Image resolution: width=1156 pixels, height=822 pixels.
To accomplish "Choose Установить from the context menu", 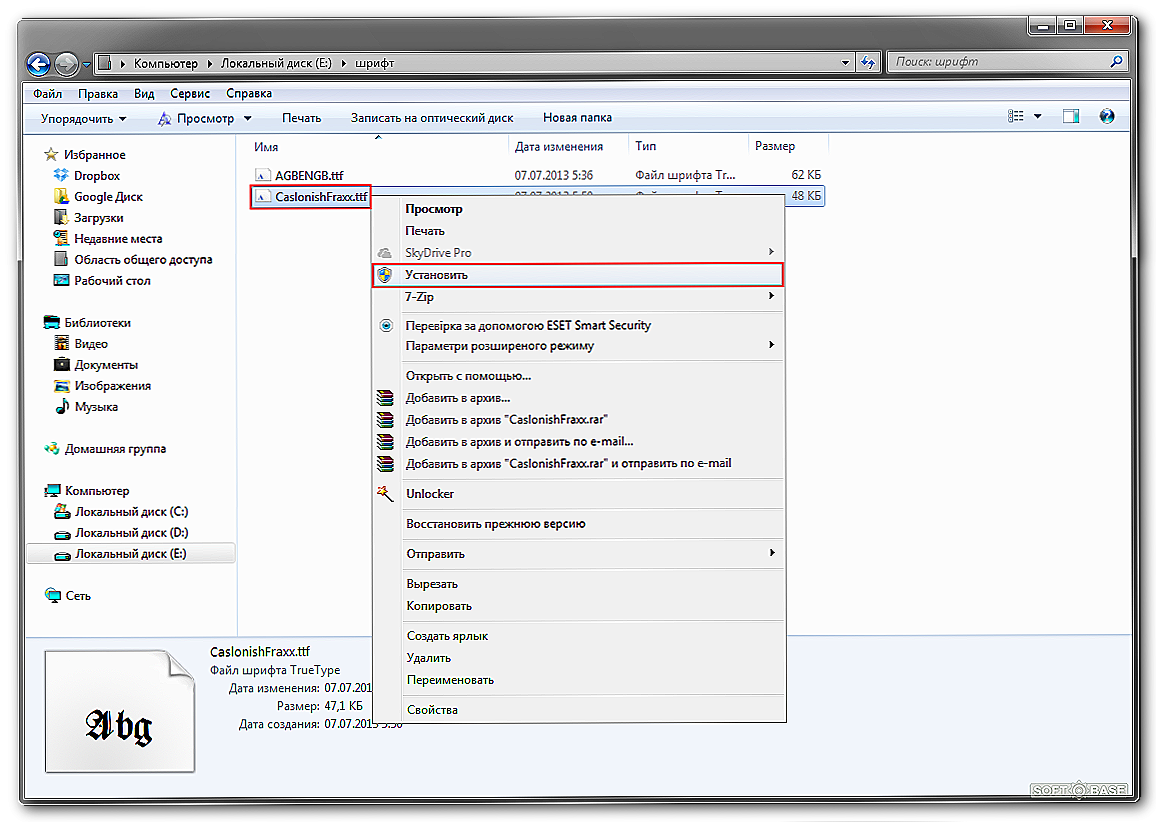I will [x=577, y=275].
